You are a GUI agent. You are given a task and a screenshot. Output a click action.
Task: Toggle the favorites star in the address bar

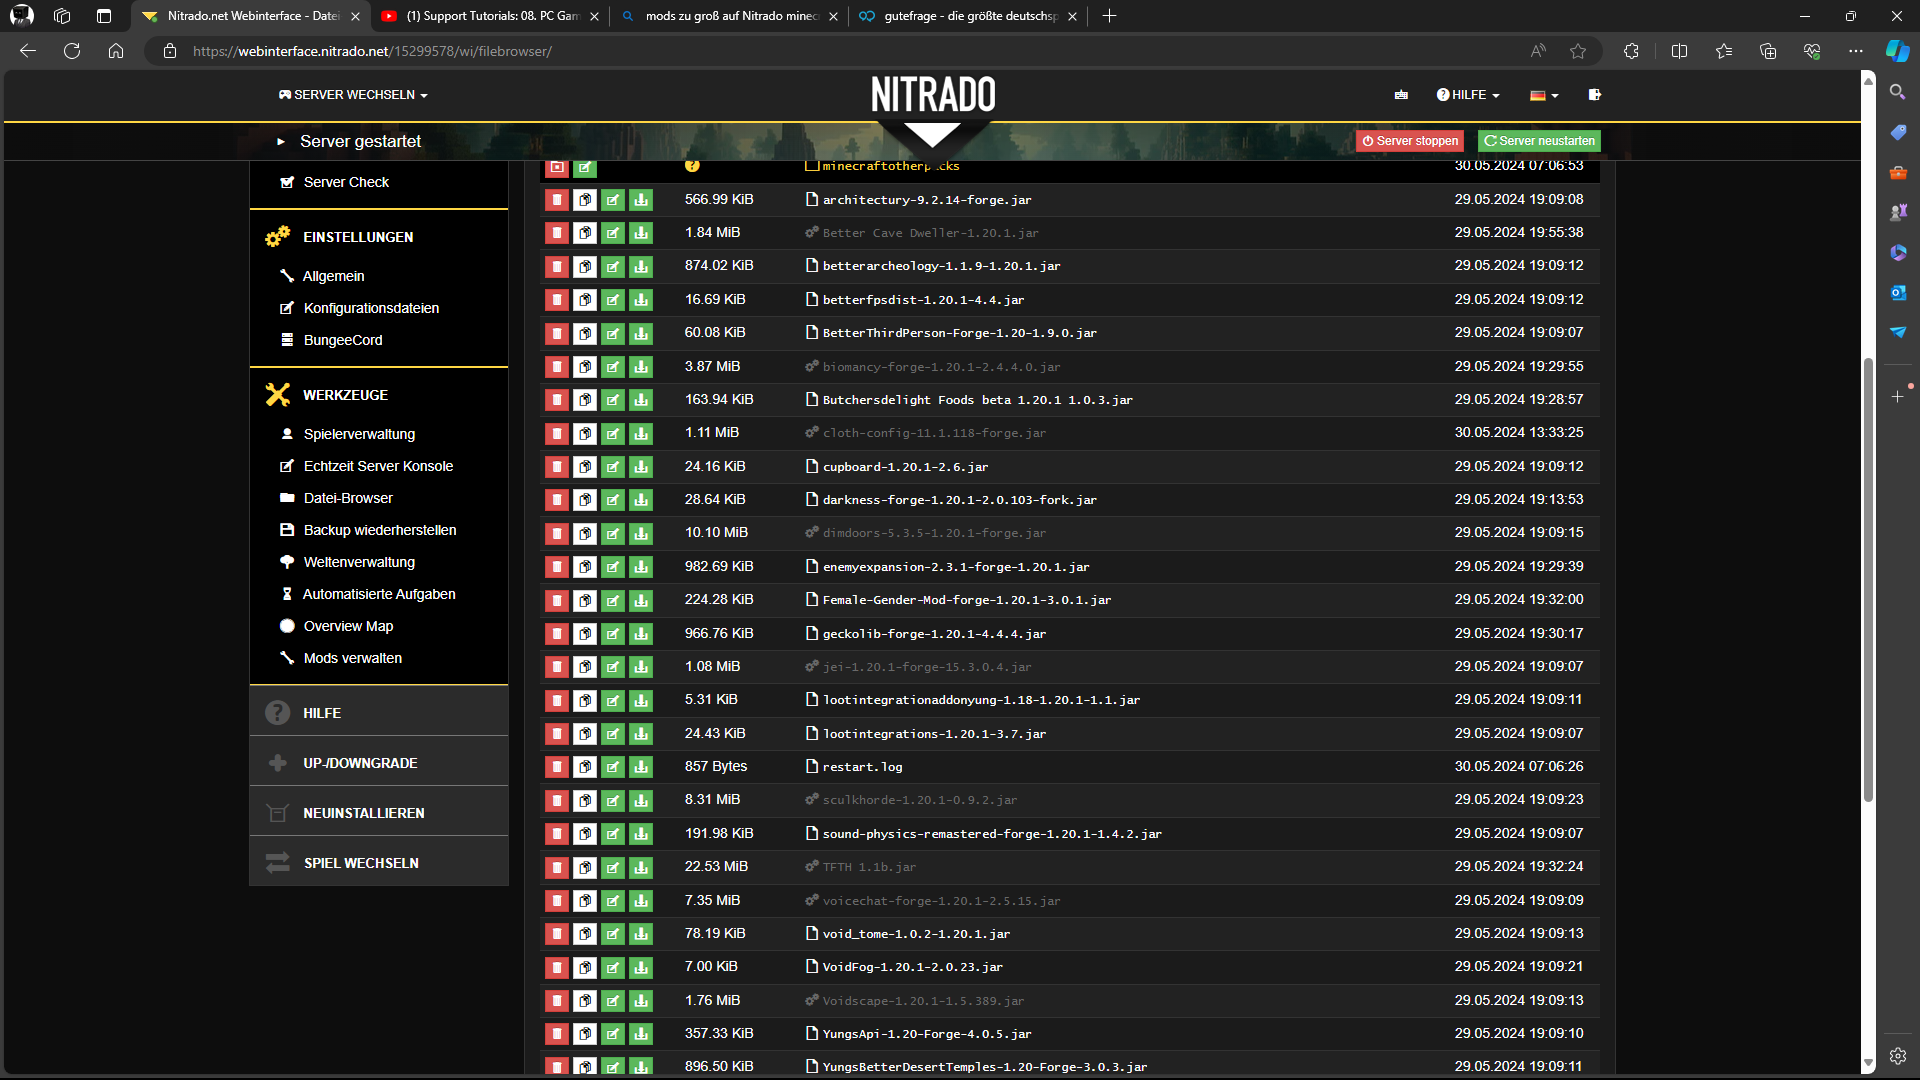1580,51
